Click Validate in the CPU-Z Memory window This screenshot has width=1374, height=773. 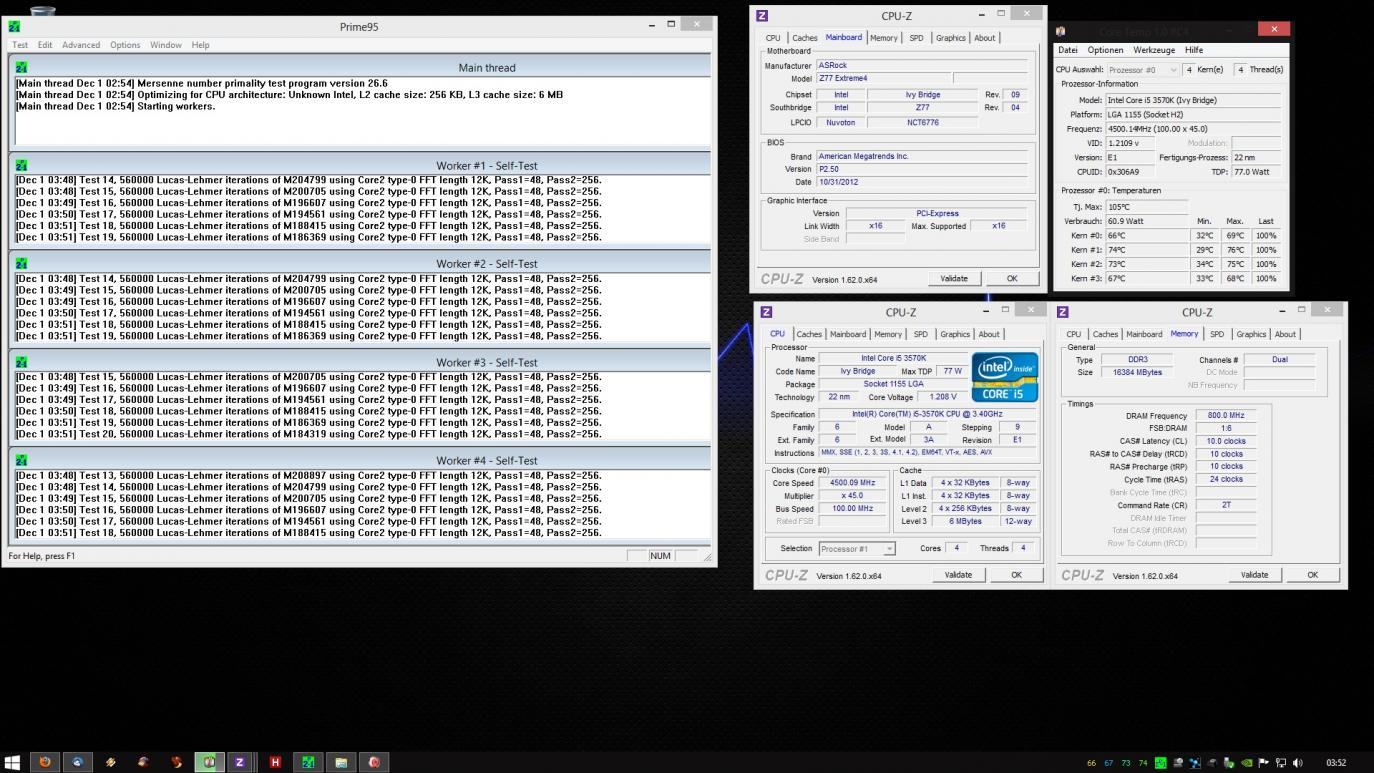click(1254, 574)
